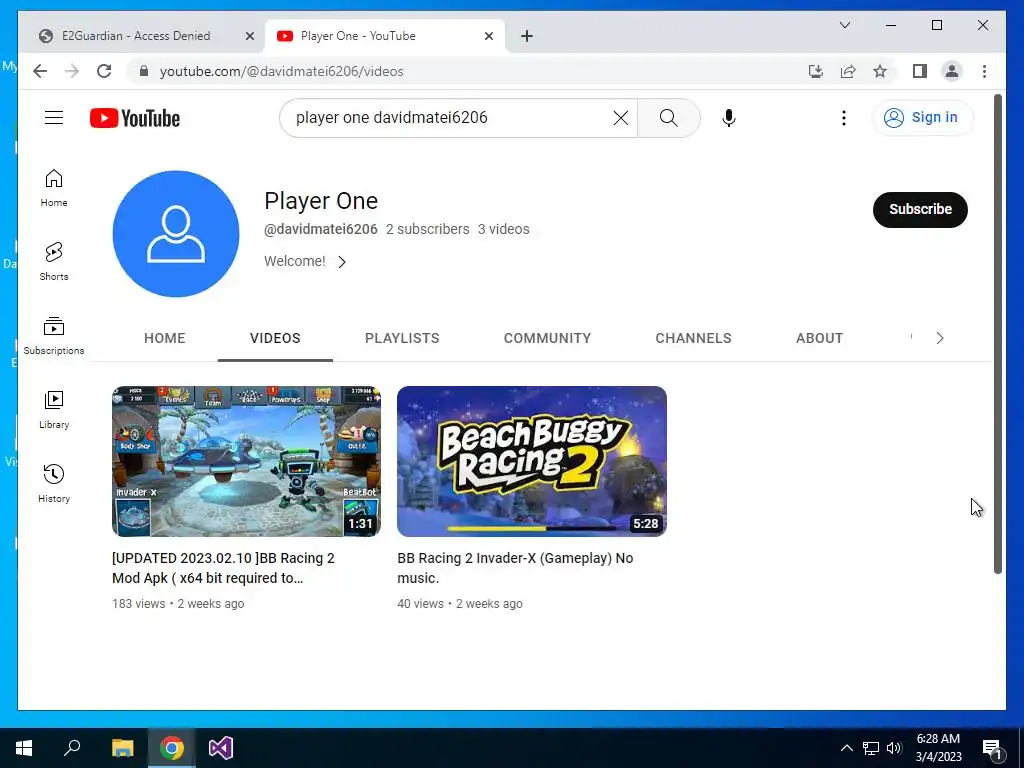The width and height of the screenshot is (1024, 768).
Task: Play the Mod Apk video thumbnail
Action: pos(246,461)
